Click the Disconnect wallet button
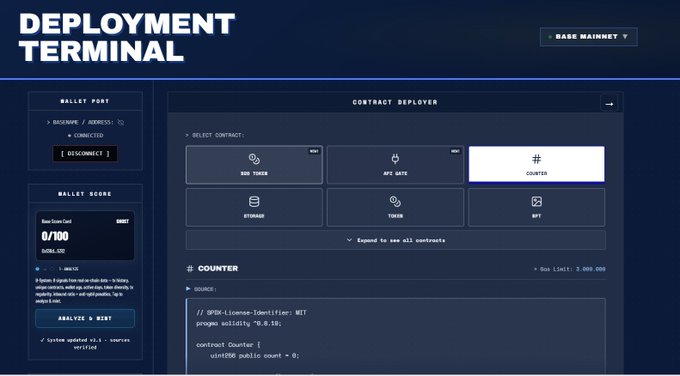This screenshot has width=680, height=376. click(85, 154)
